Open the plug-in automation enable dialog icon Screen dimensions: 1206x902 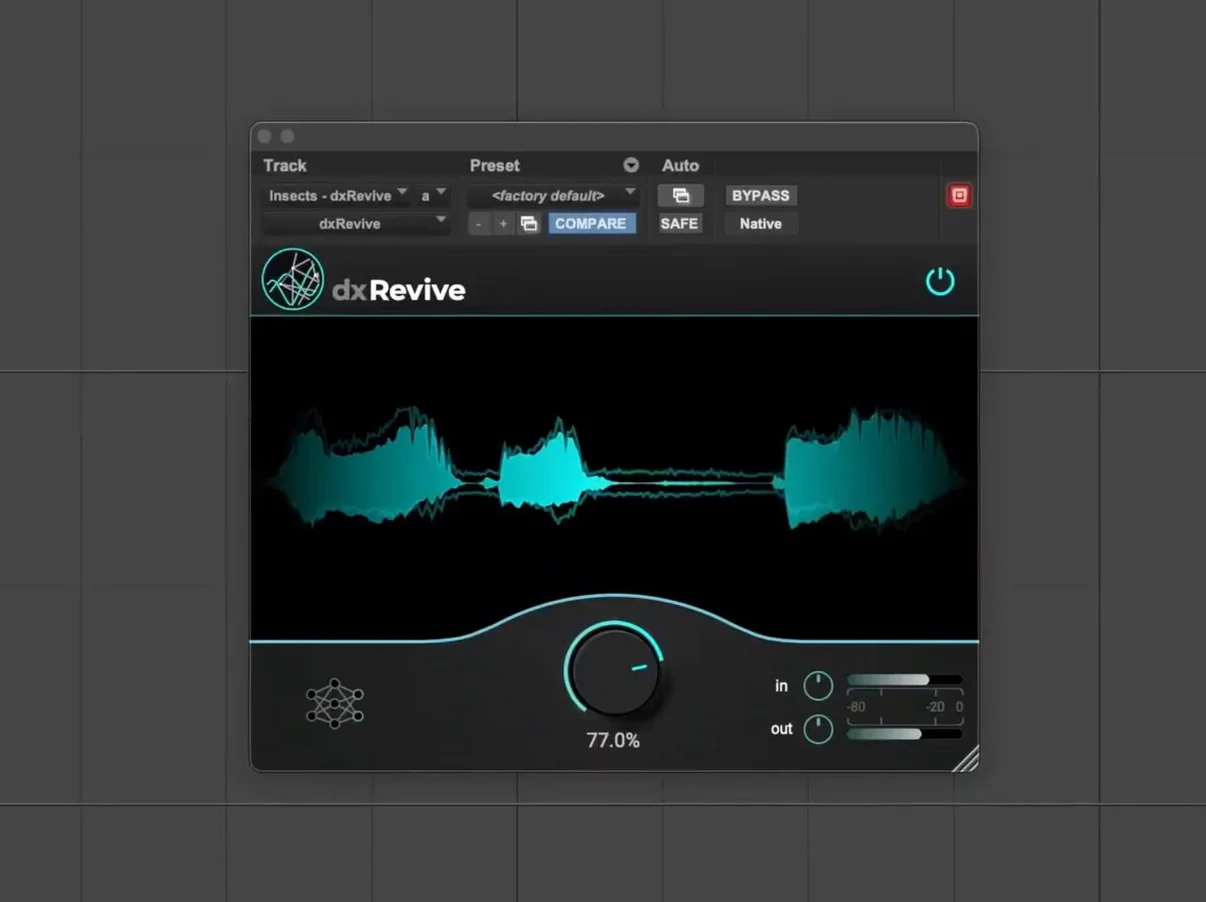pos(680,196)
